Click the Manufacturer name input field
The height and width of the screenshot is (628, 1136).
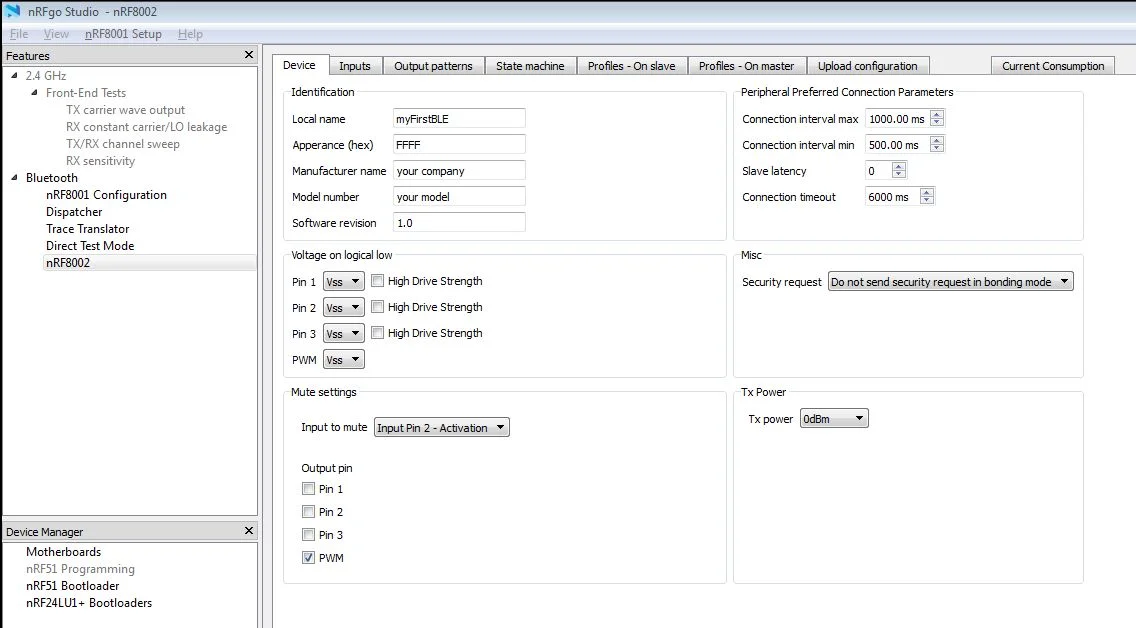coord(459,171)
